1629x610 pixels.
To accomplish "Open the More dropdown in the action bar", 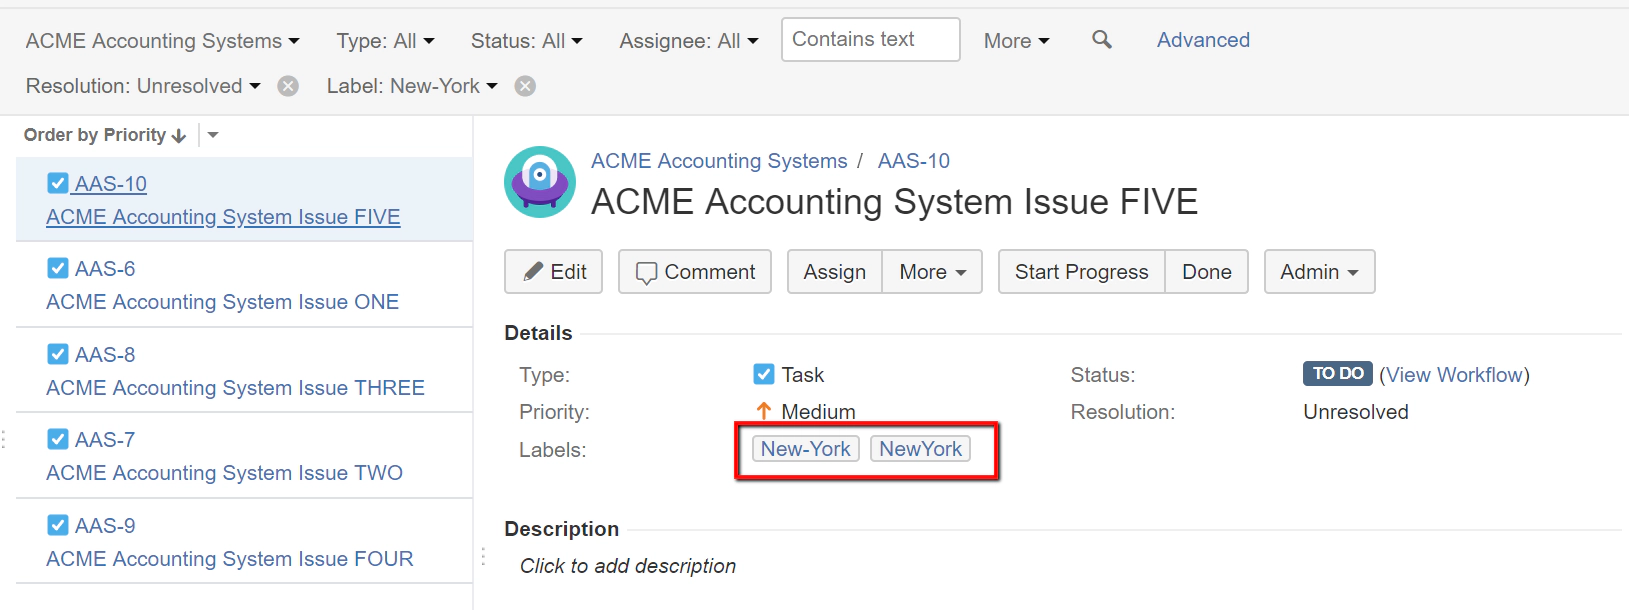I will 930,271.
